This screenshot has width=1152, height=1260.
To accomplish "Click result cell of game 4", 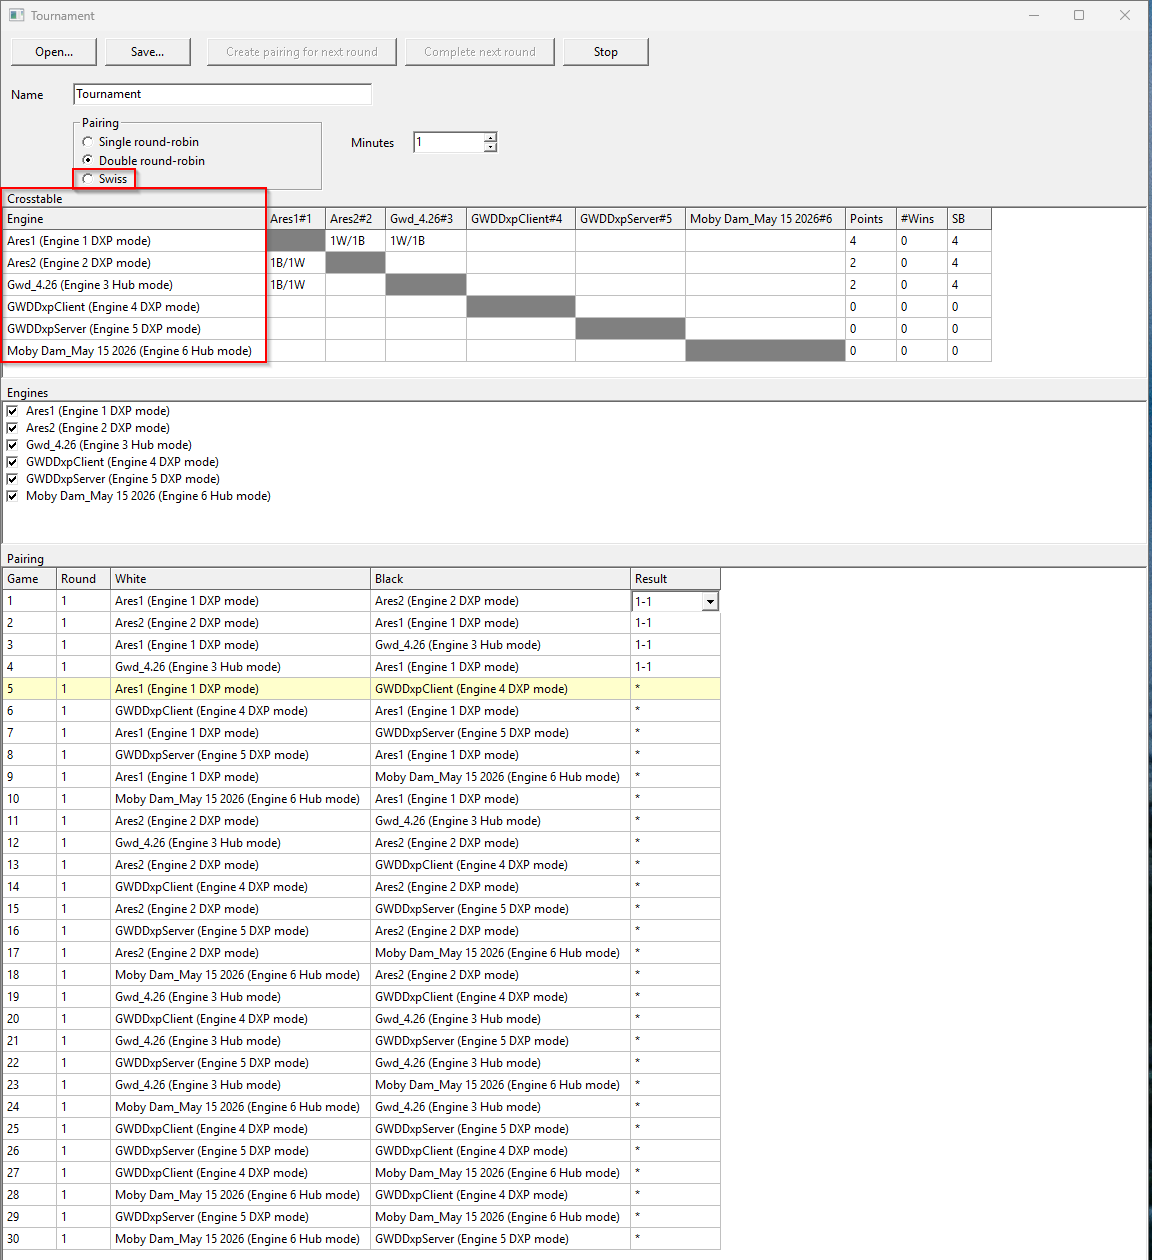I will (675, 667).
